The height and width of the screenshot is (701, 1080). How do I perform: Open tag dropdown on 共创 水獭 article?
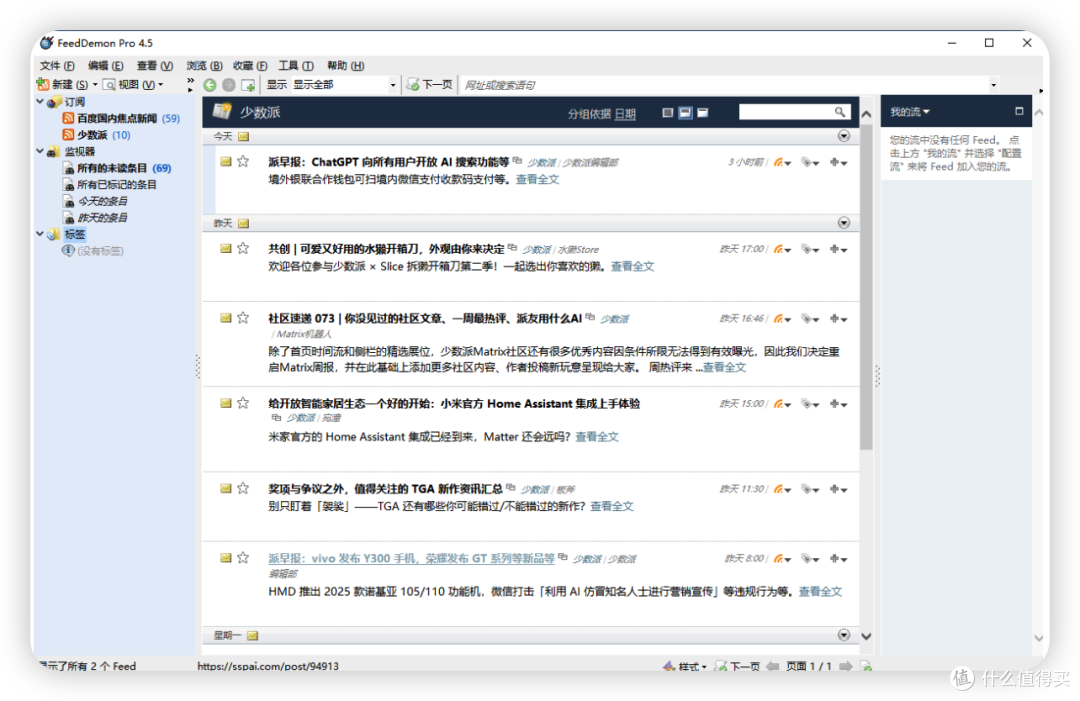point(810,249)
